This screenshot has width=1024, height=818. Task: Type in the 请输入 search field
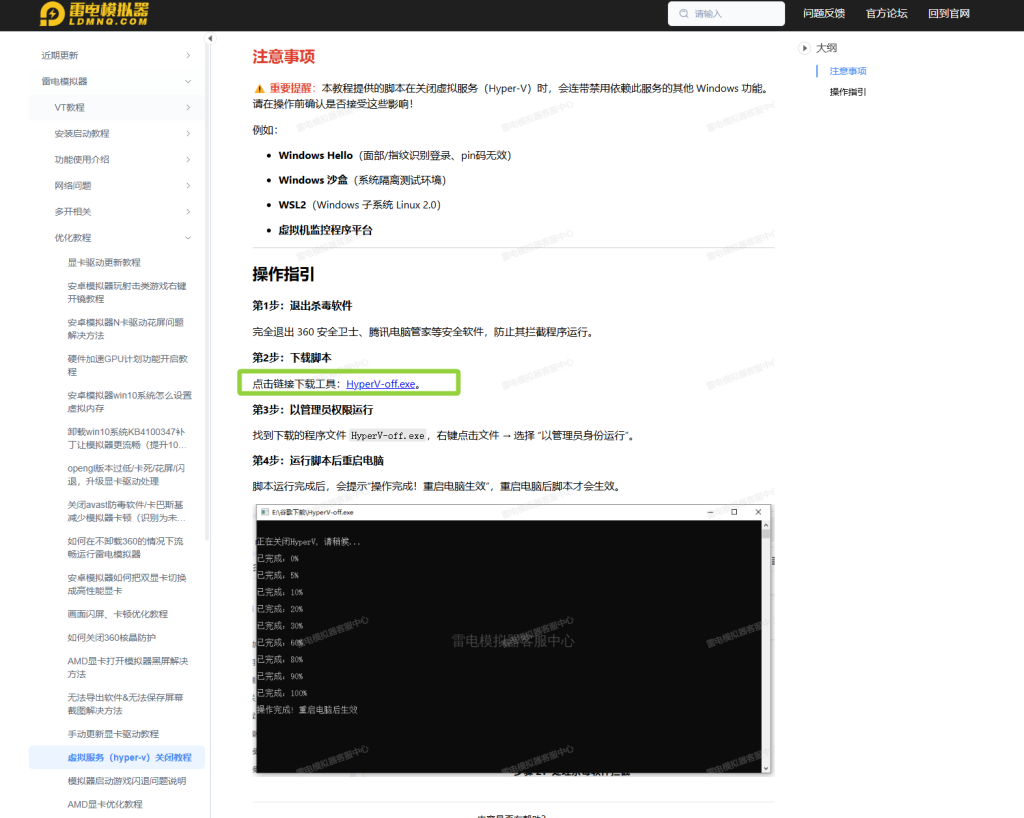click(735, 14)
